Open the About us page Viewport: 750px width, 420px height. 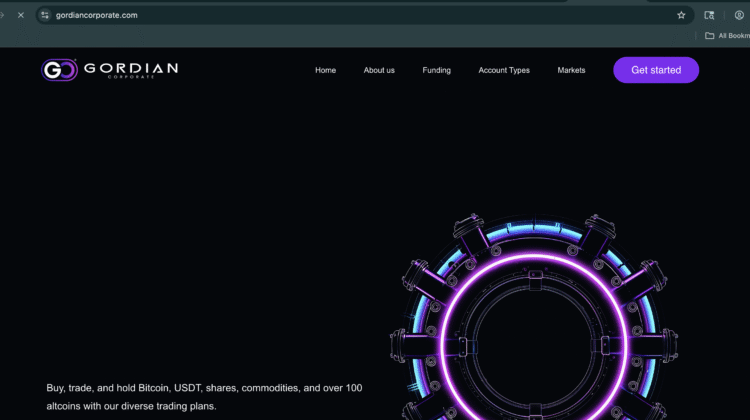[x=379, y=70]
